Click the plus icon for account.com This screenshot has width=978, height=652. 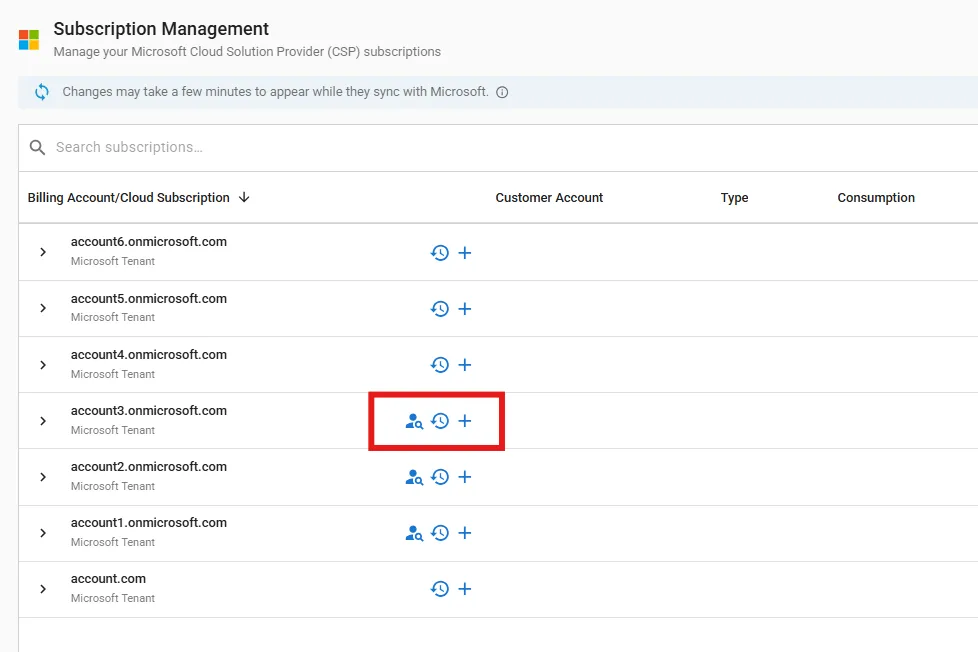pyautogui.click(x=465, y=589)
